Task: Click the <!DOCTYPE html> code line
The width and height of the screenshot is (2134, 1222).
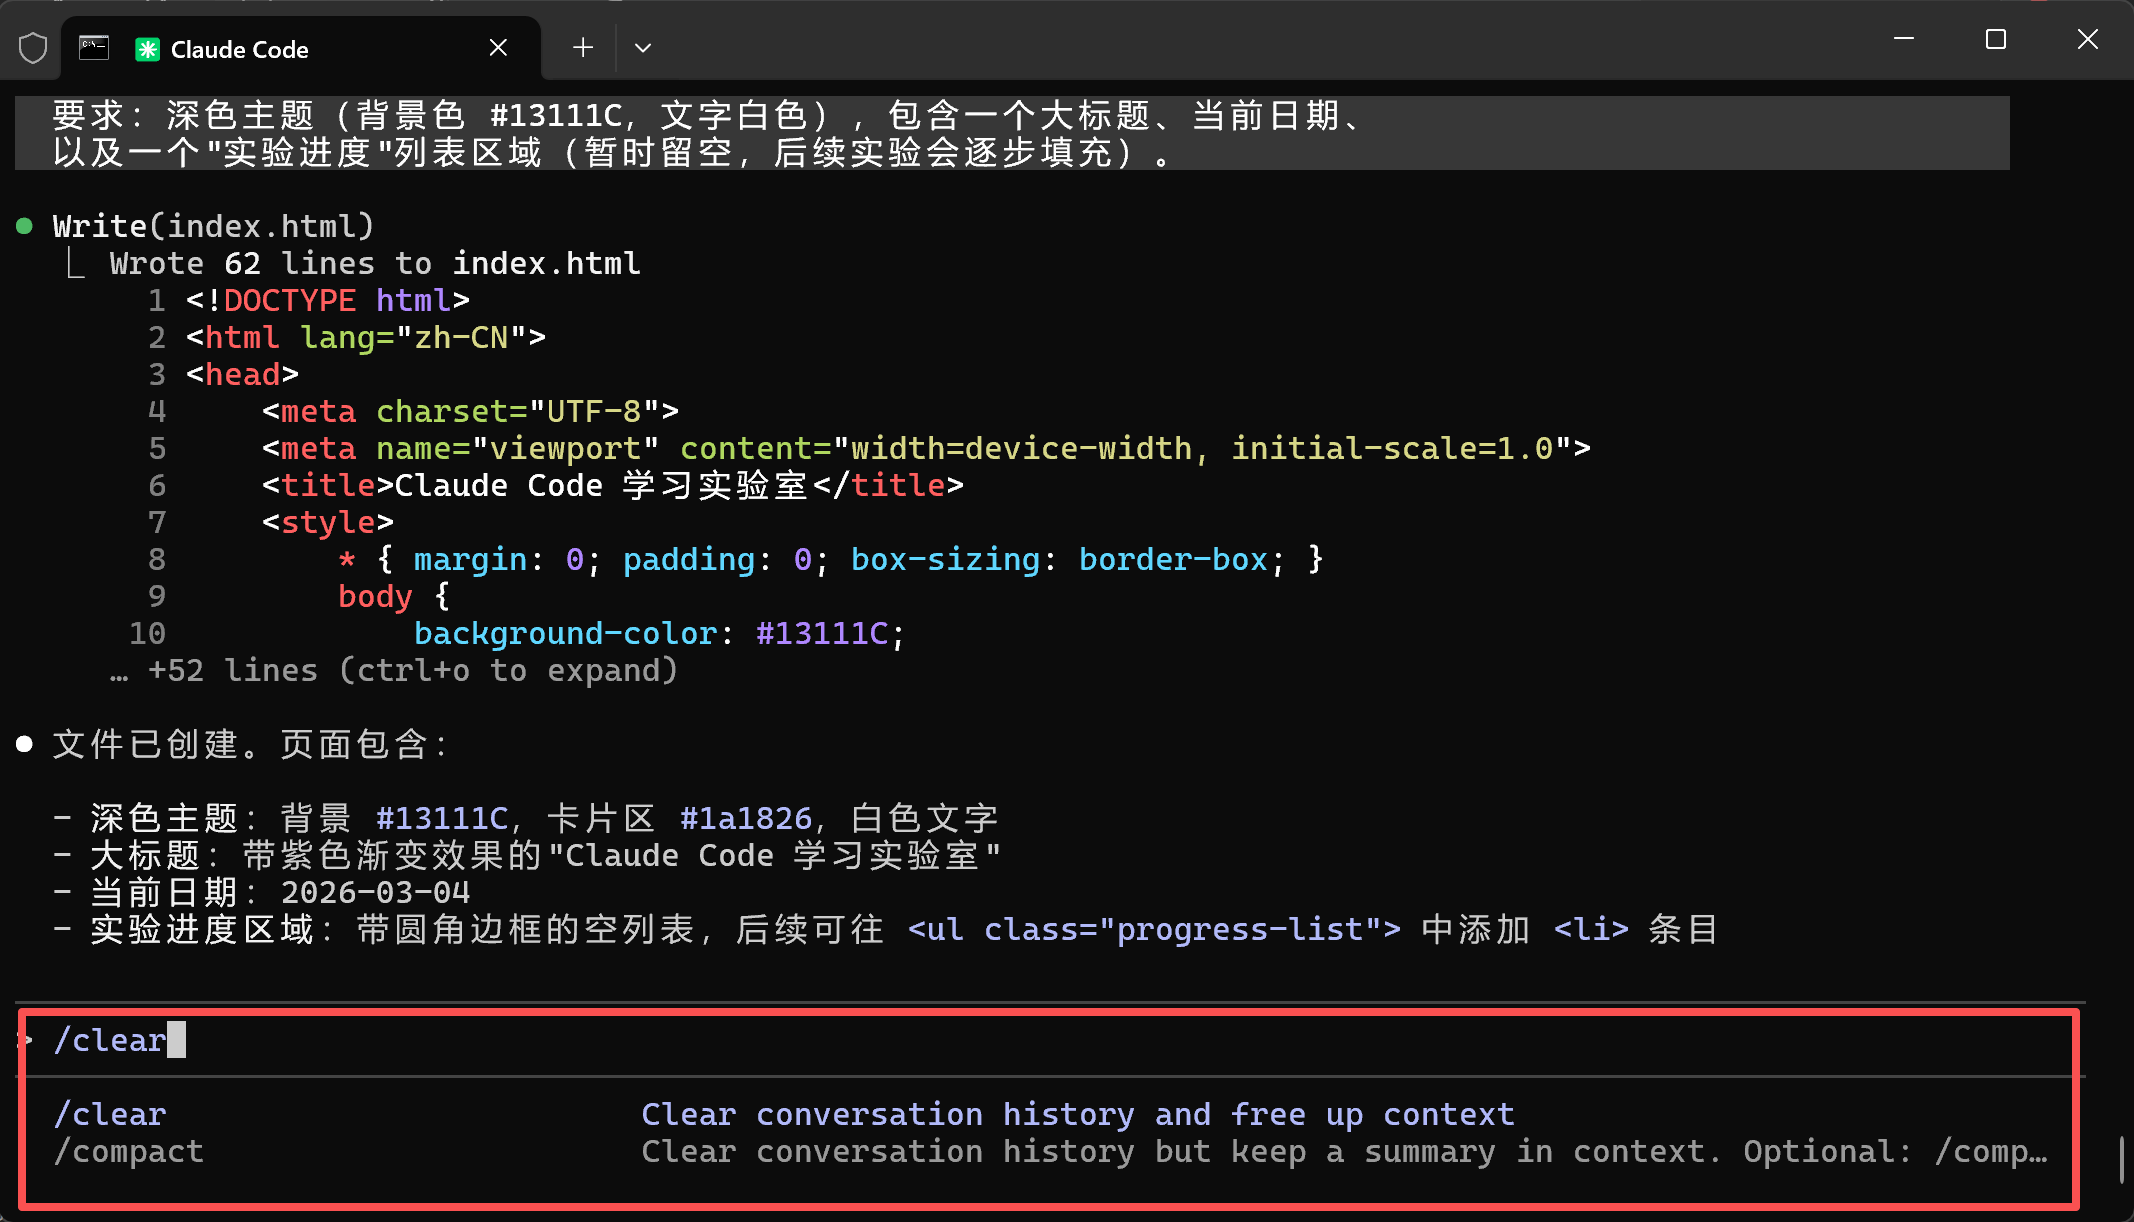Action: 328,301
